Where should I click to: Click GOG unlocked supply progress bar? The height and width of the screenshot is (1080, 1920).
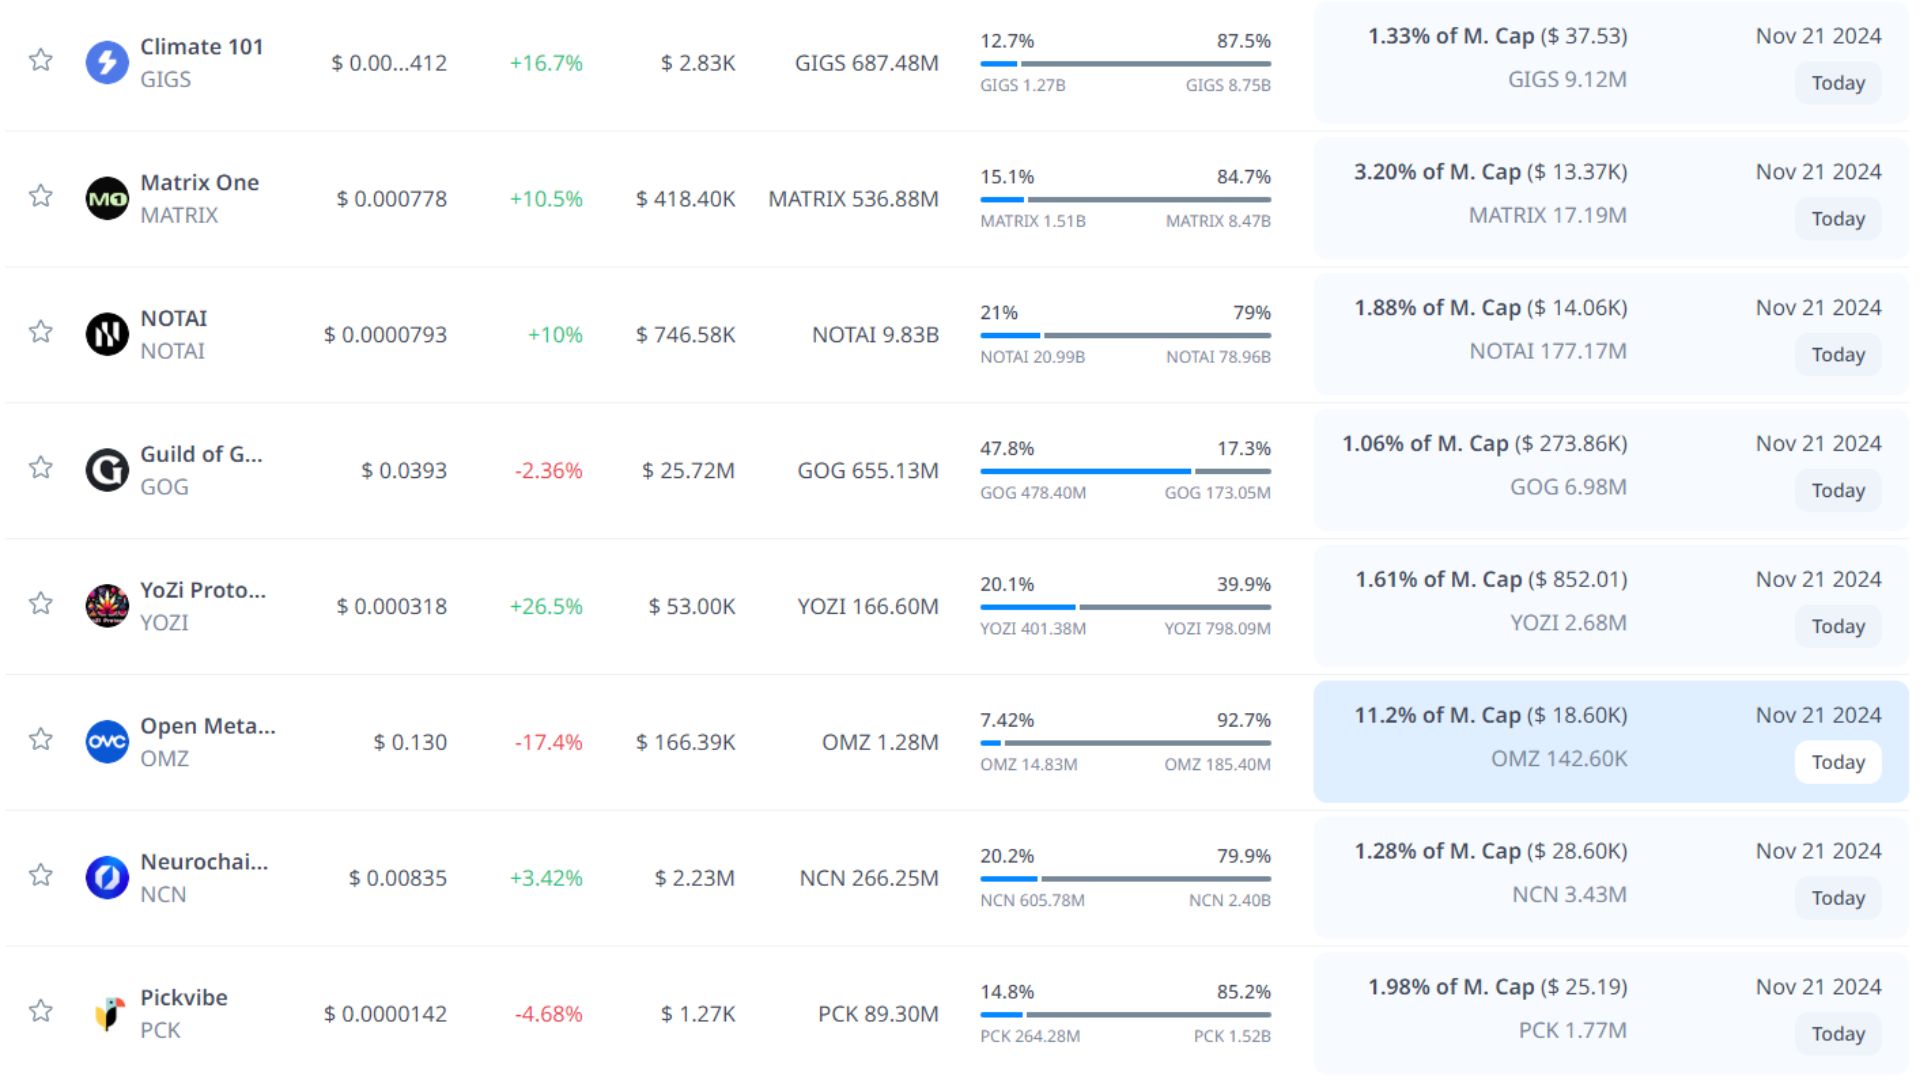pyautogui.click(x=1085, y=471)
